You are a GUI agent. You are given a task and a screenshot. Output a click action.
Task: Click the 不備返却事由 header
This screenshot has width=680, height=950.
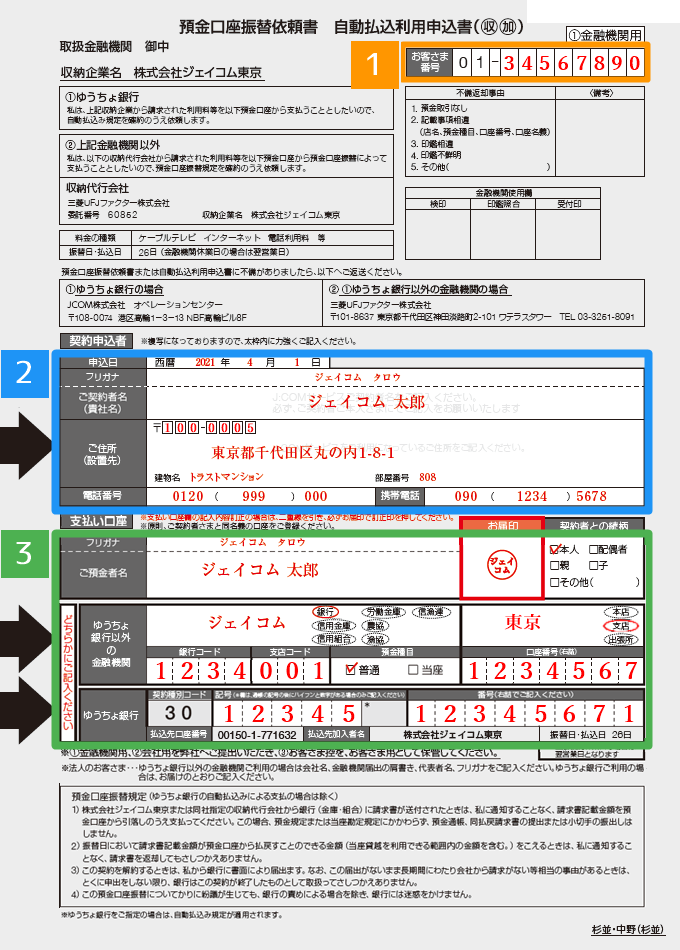pyautogui.click(x=480, y=93)
